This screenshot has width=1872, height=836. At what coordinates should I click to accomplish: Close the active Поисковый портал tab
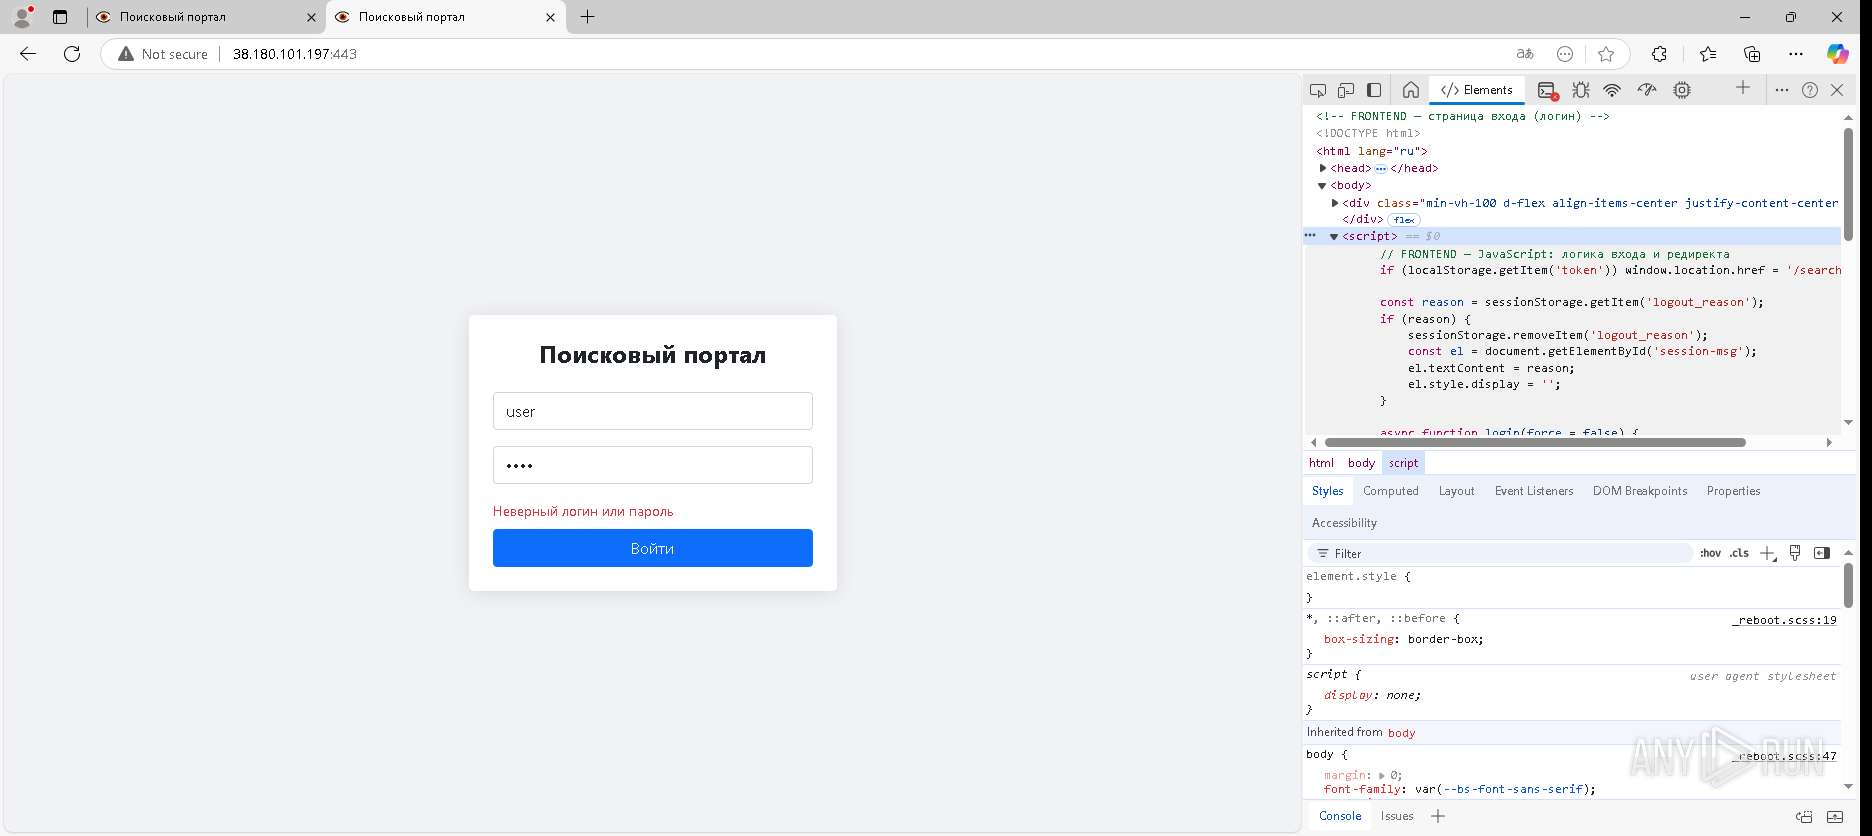pyautogui.click(x=550, y=17)
